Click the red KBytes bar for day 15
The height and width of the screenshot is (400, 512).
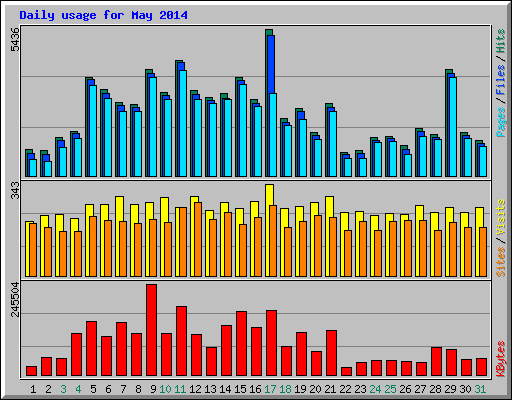coord(241,344)
